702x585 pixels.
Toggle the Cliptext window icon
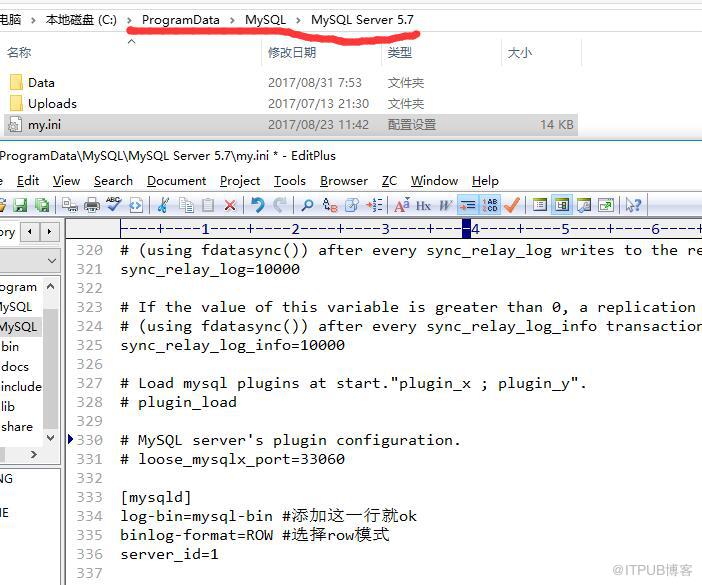pos(540,205)
